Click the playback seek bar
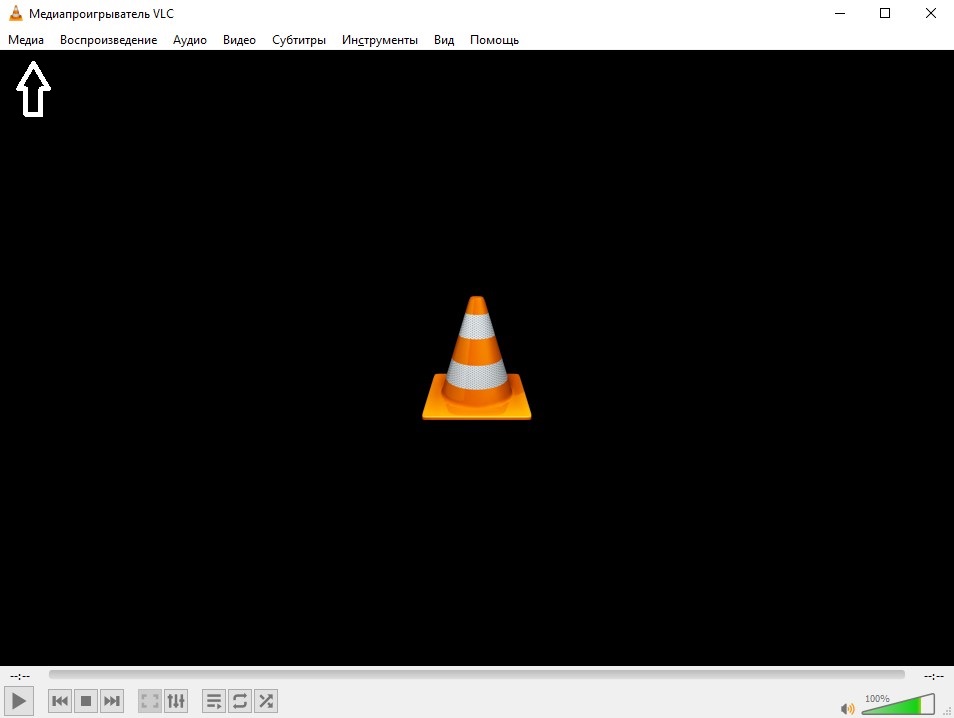Screen dimensions: 954x718 pos(476,674)
